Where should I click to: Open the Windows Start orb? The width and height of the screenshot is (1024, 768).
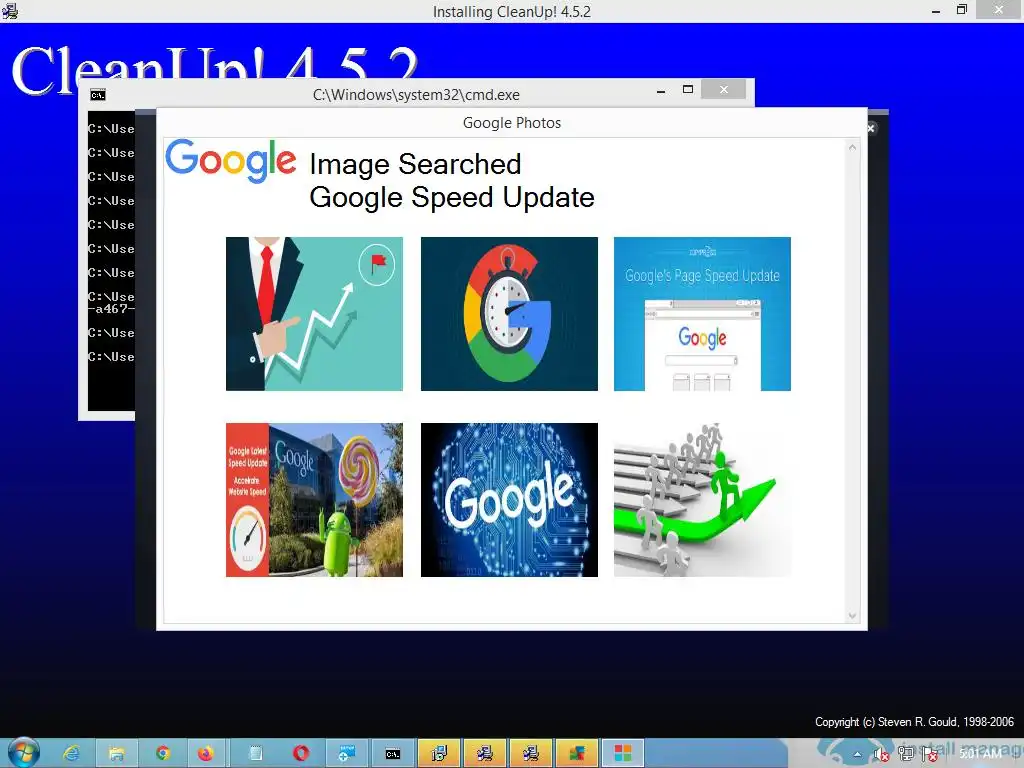(x=23, y=753)
